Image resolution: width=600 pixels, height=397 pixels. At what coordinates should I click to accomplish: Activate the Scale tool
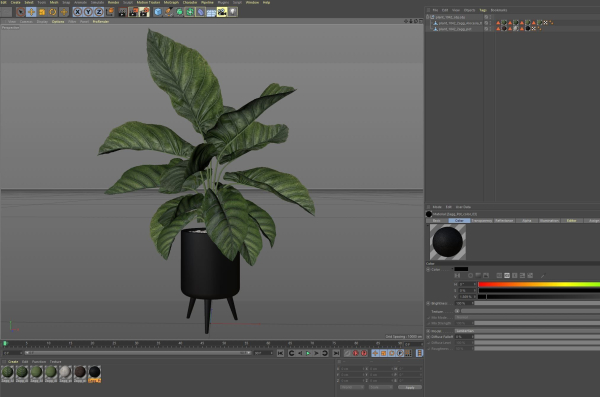tap(42, 12)
